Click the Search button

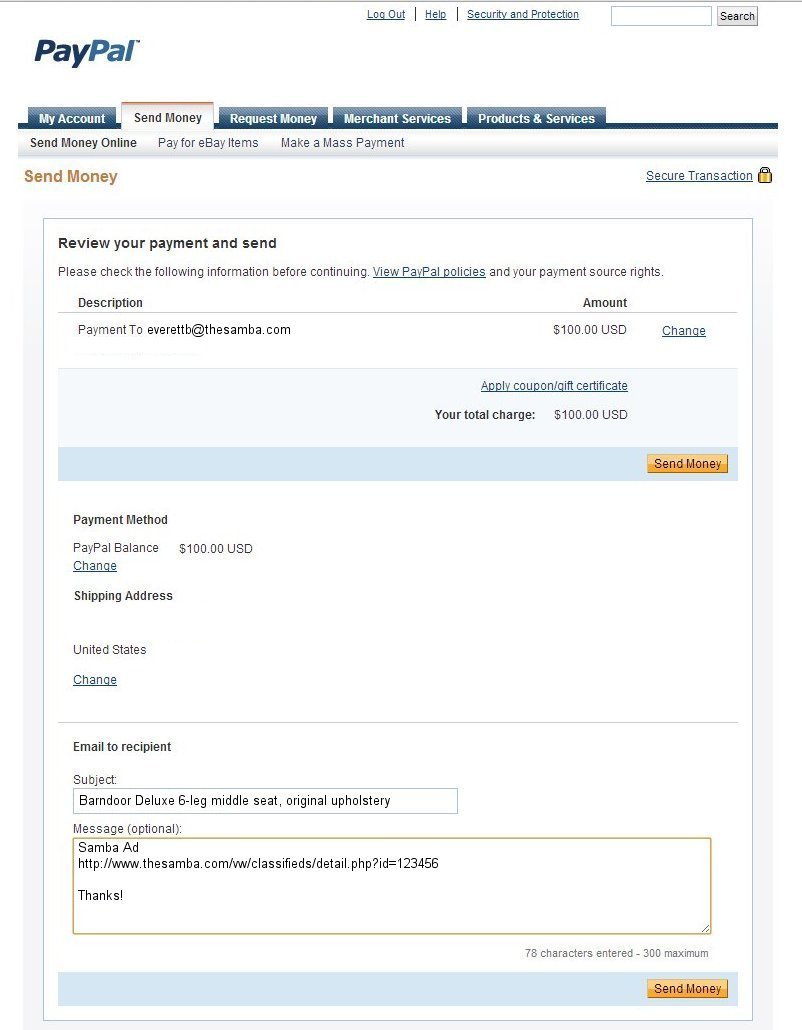point(737,16)
